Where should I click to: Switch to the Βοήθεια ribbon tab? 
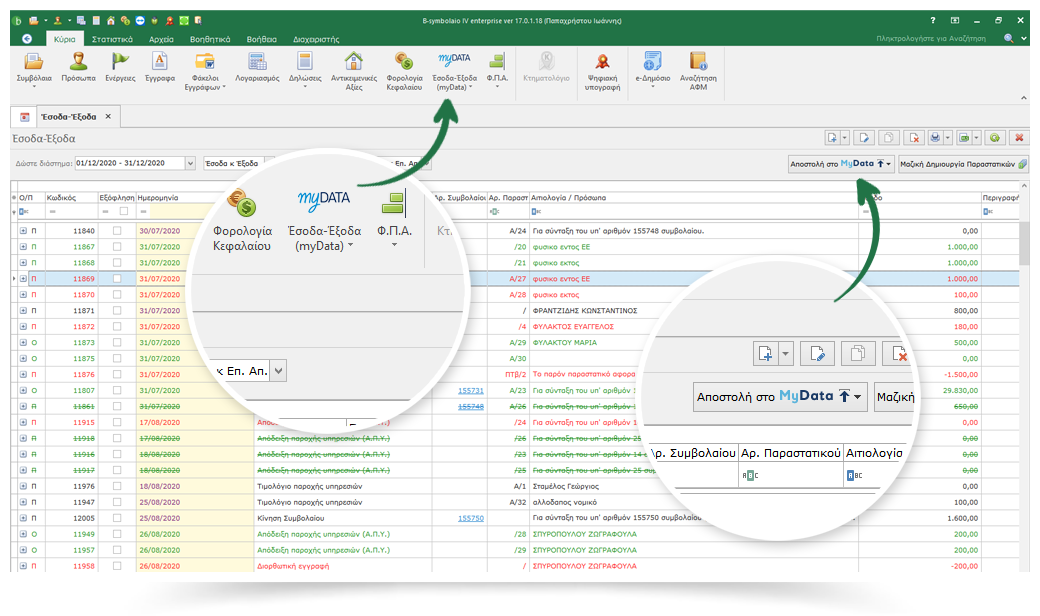[261, 39]
